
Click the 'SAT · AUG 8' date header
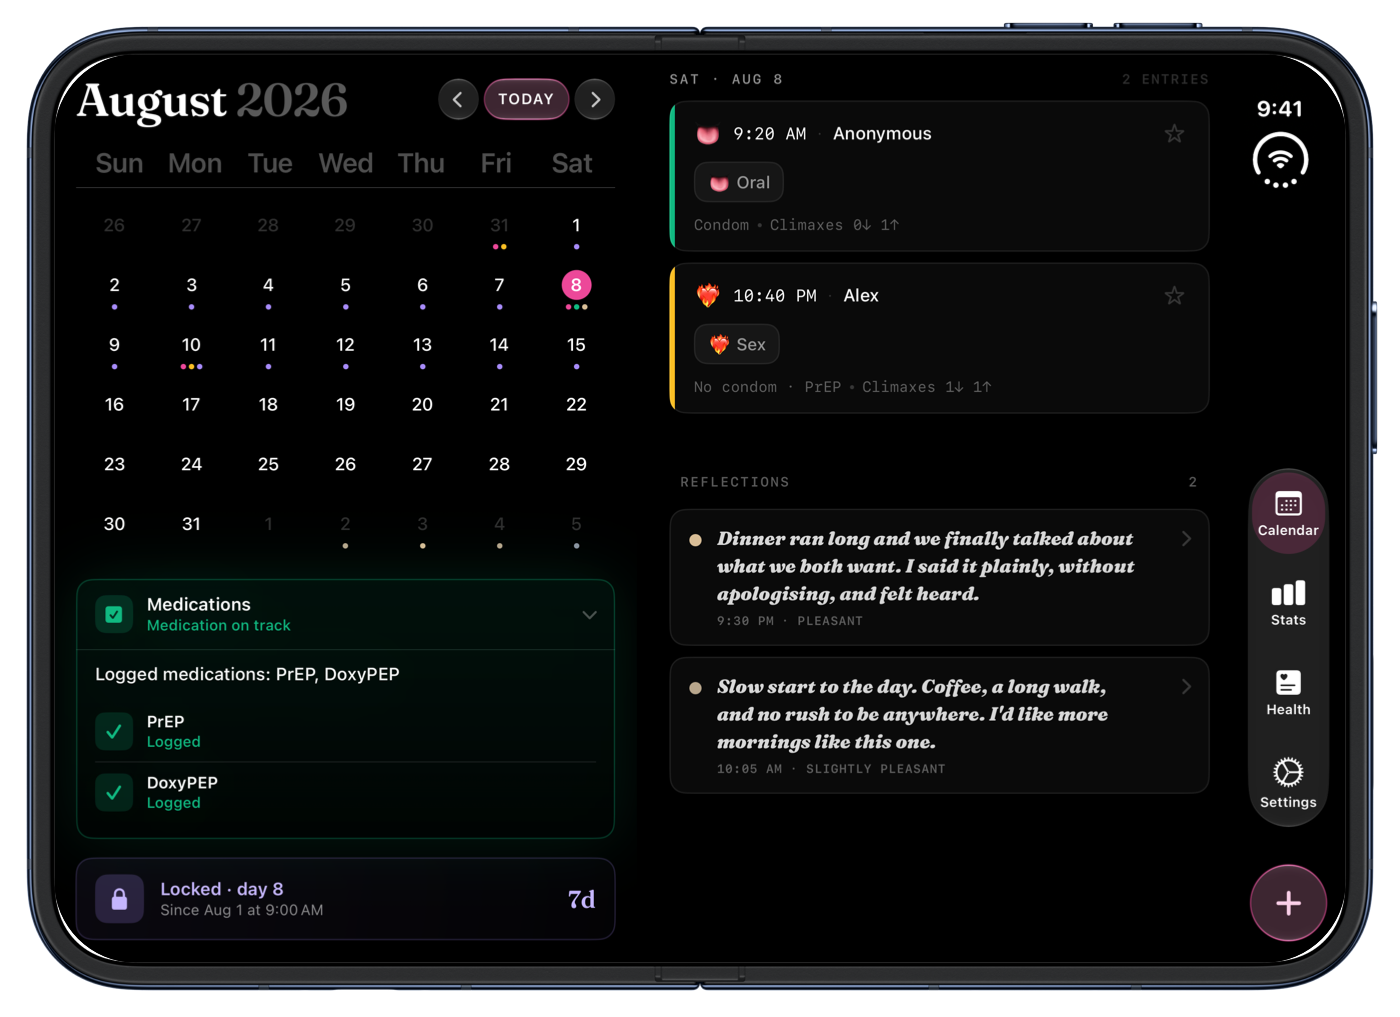click(726, 79)
